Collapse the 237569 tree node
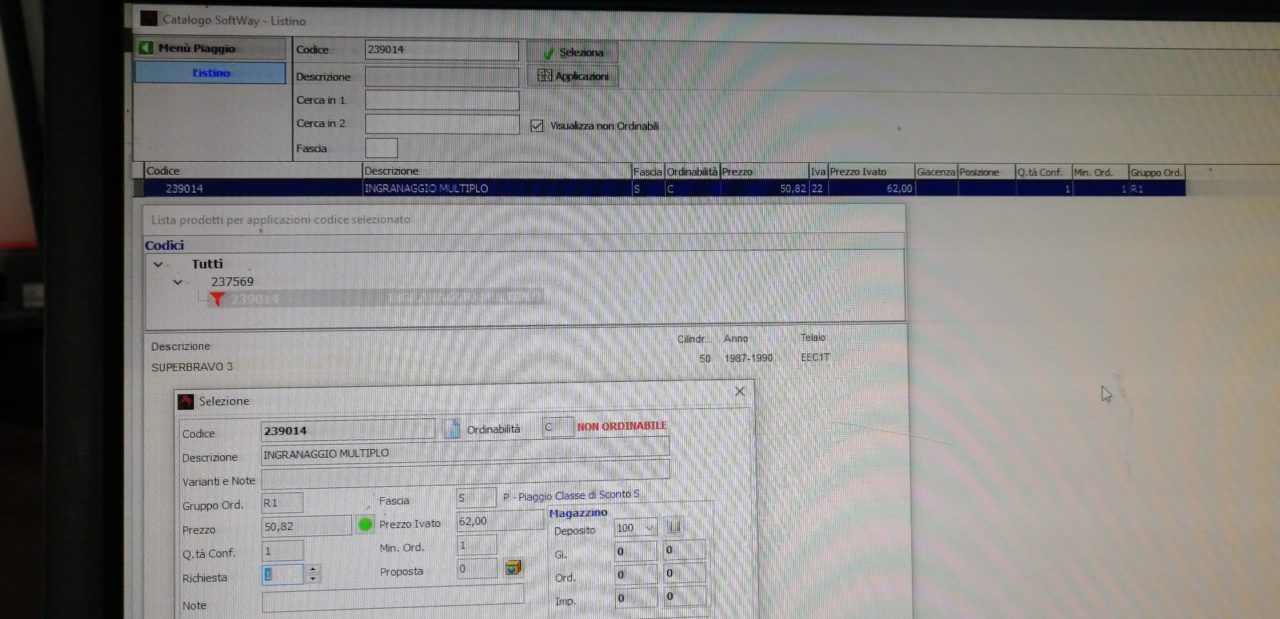This screenshot has height=619, width=1280. tap(178, 282)
